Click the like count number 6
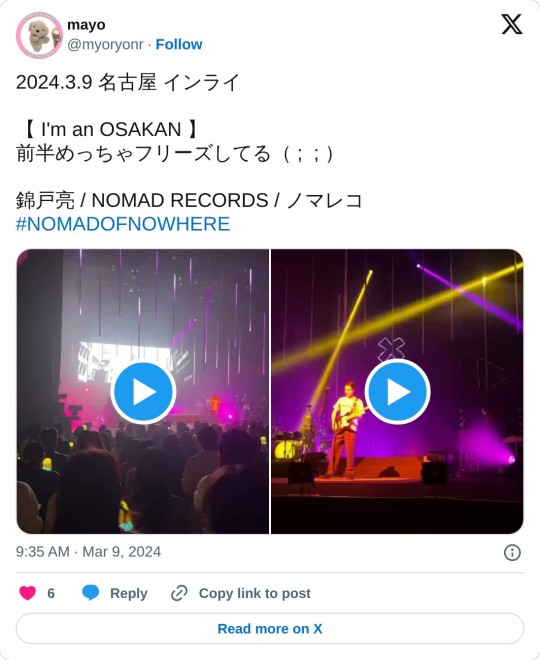Screen dimensions: 540x660 pyautogui.click(x=51, y=593)
